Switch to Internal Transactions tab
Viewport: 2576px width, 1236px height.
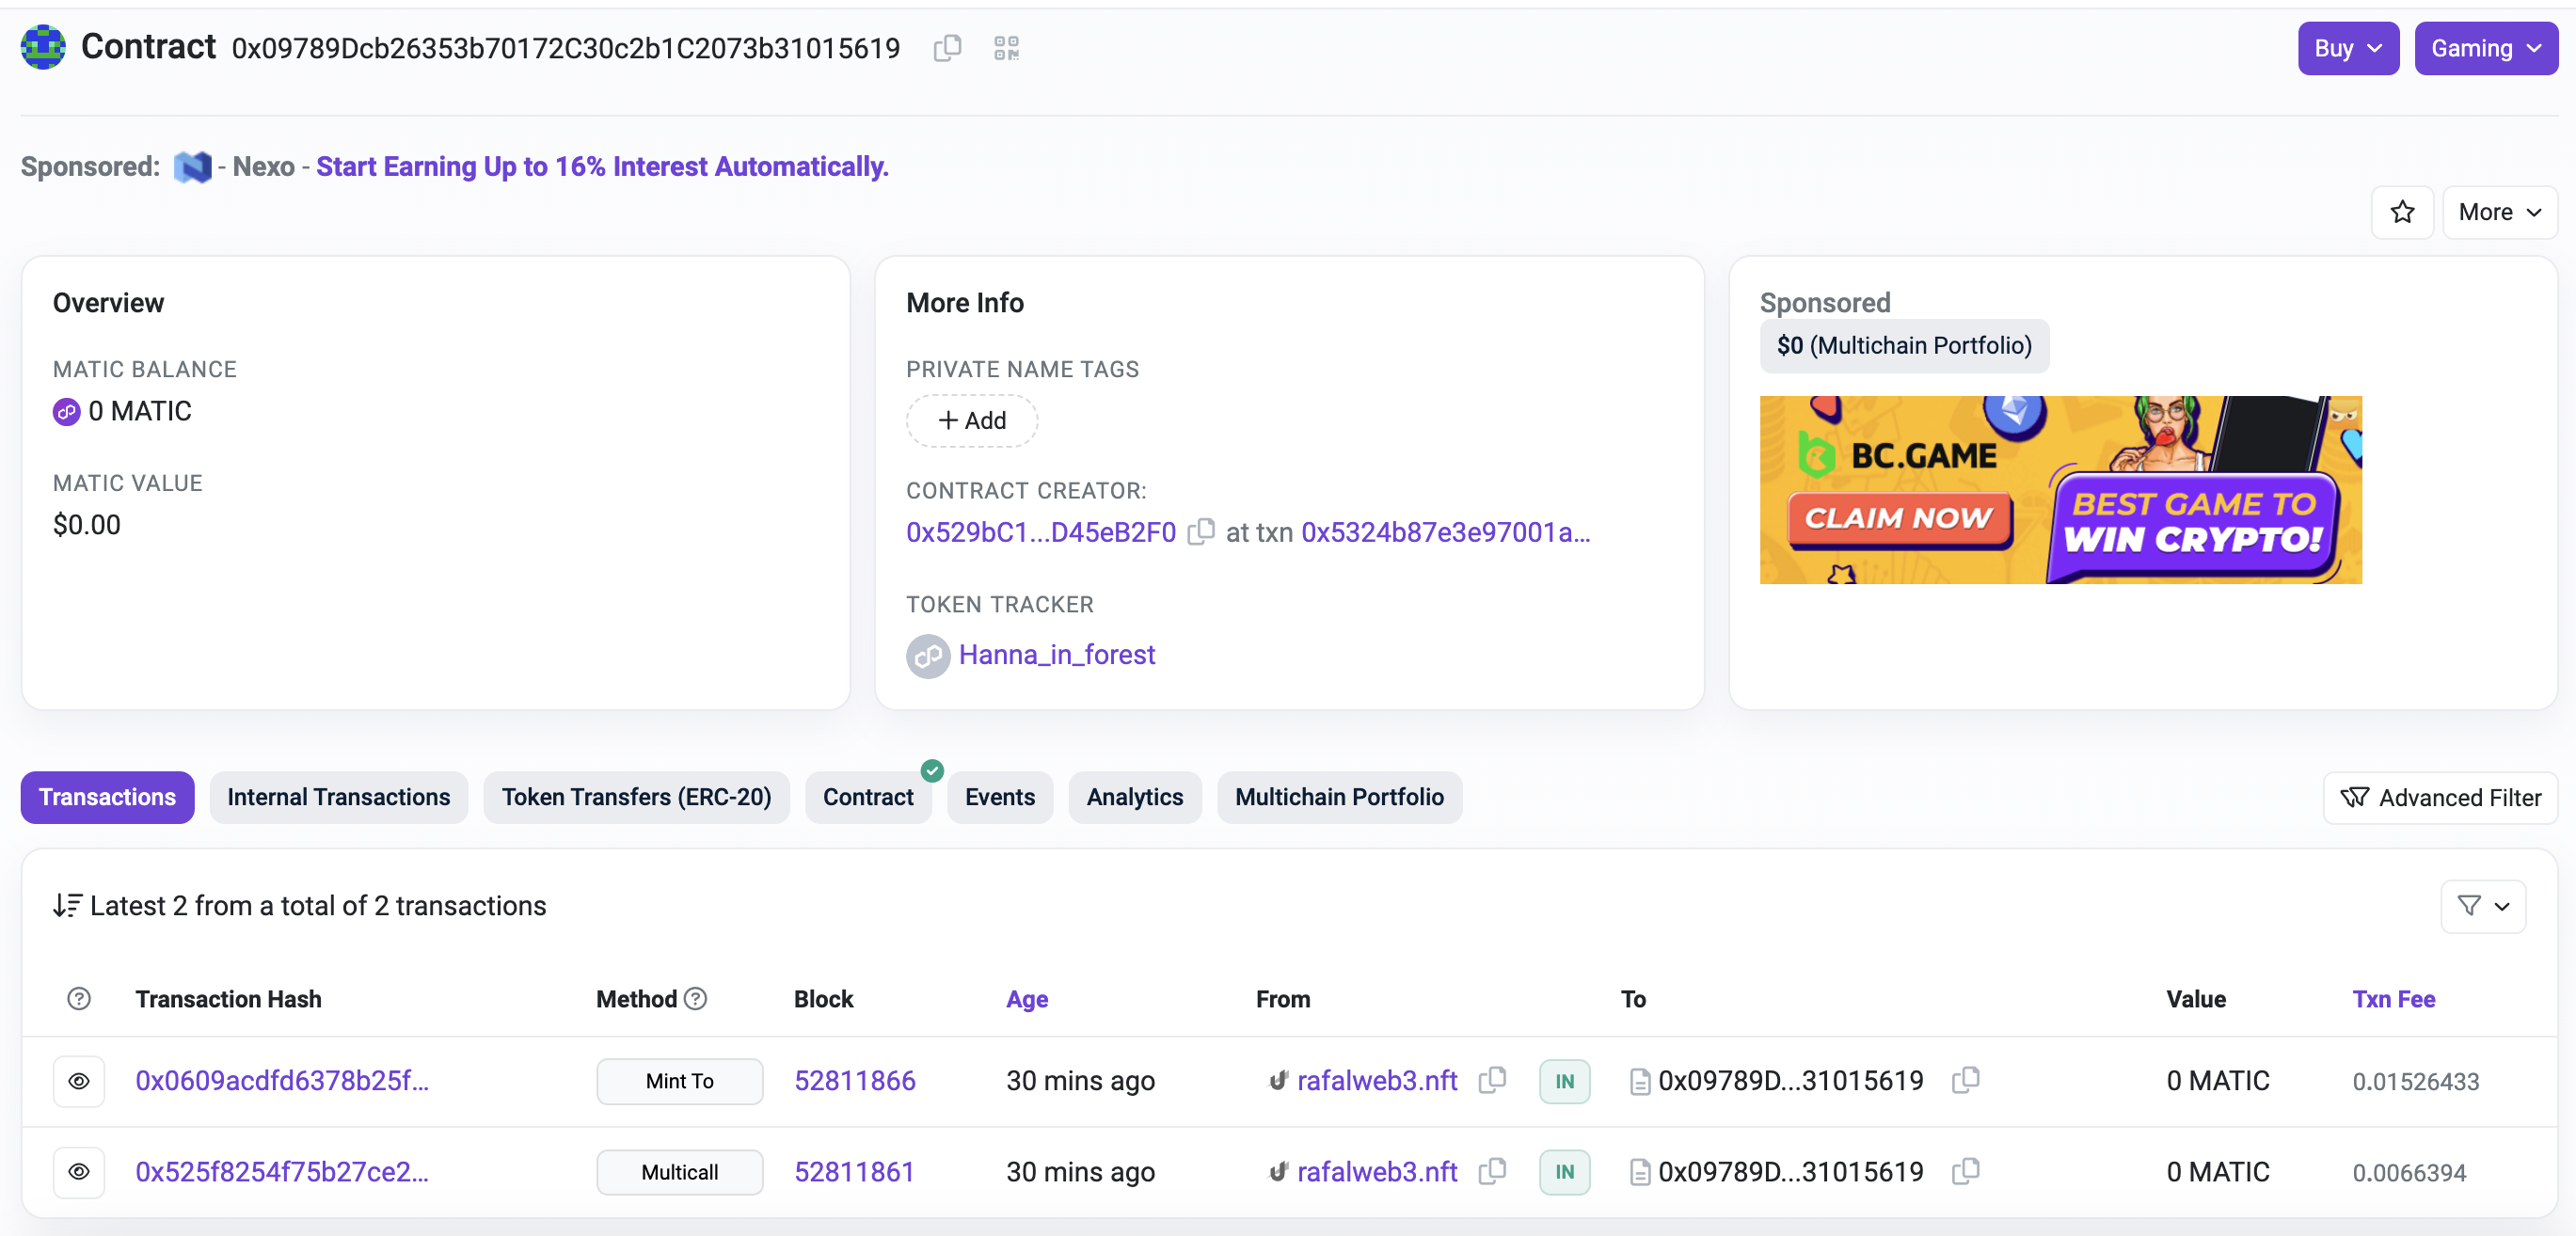pos(338,797)
